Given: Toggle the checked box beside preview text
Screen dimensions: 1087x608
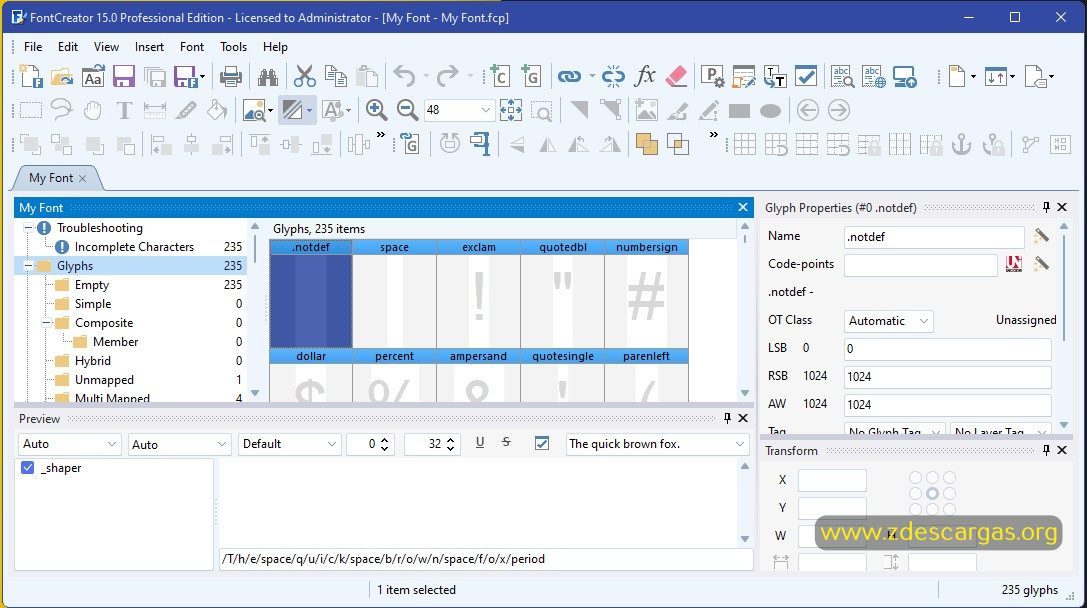Looking at the screenshot, I should 542,443.
